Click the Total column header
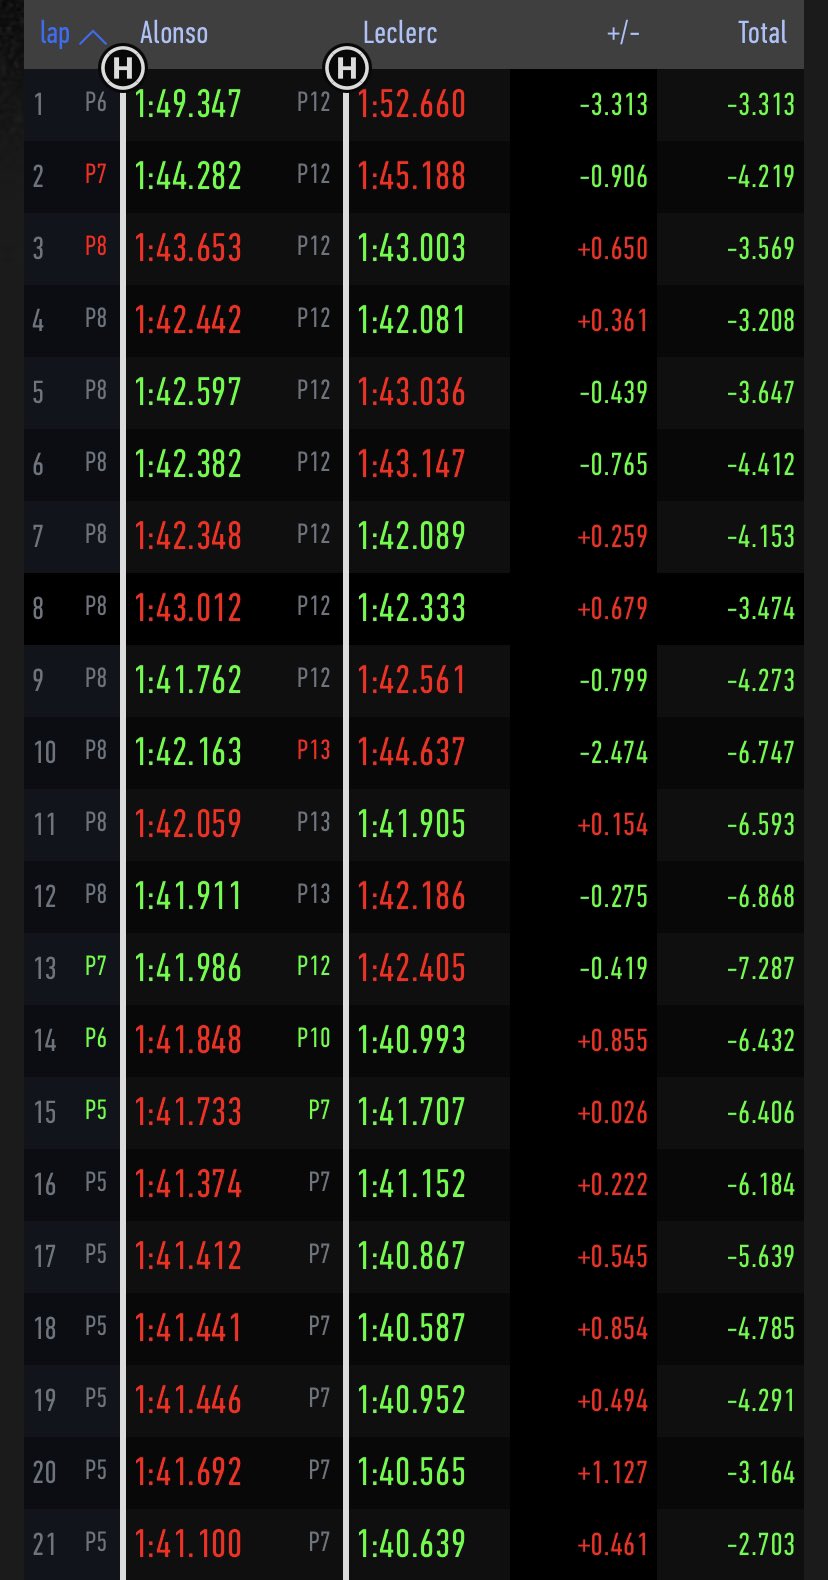828x1580 pixels. click(763, 33)
